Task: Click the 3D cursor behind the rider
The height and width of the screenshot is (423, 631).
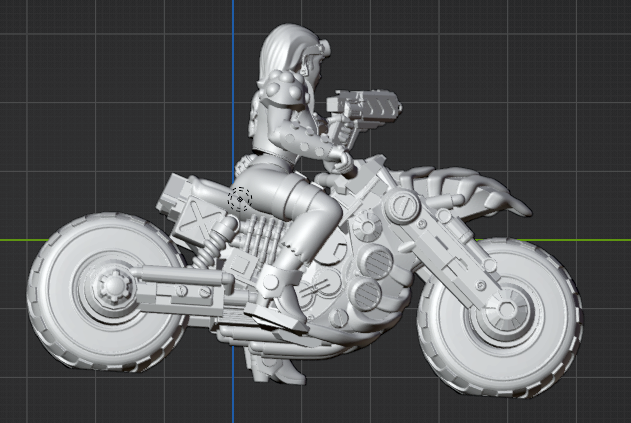Action: click(x=239, y=199)
